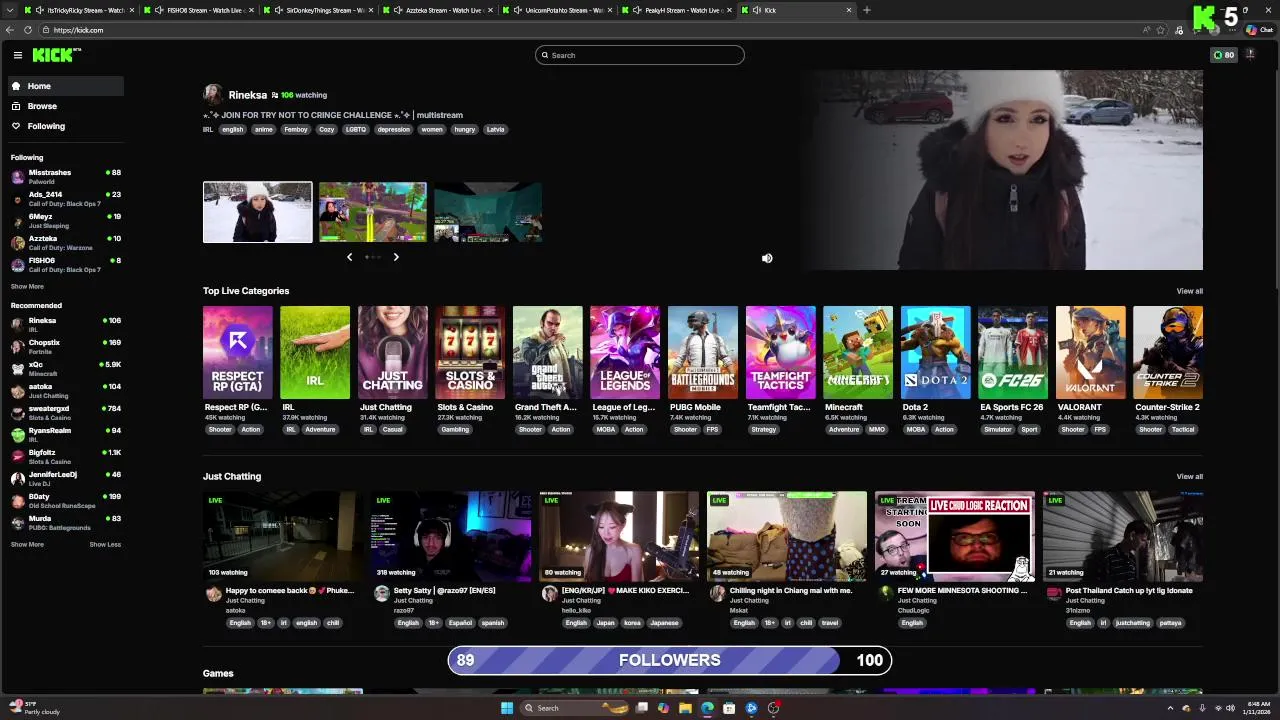Switch to PeakyH Stream browser tab

(675, 10)
